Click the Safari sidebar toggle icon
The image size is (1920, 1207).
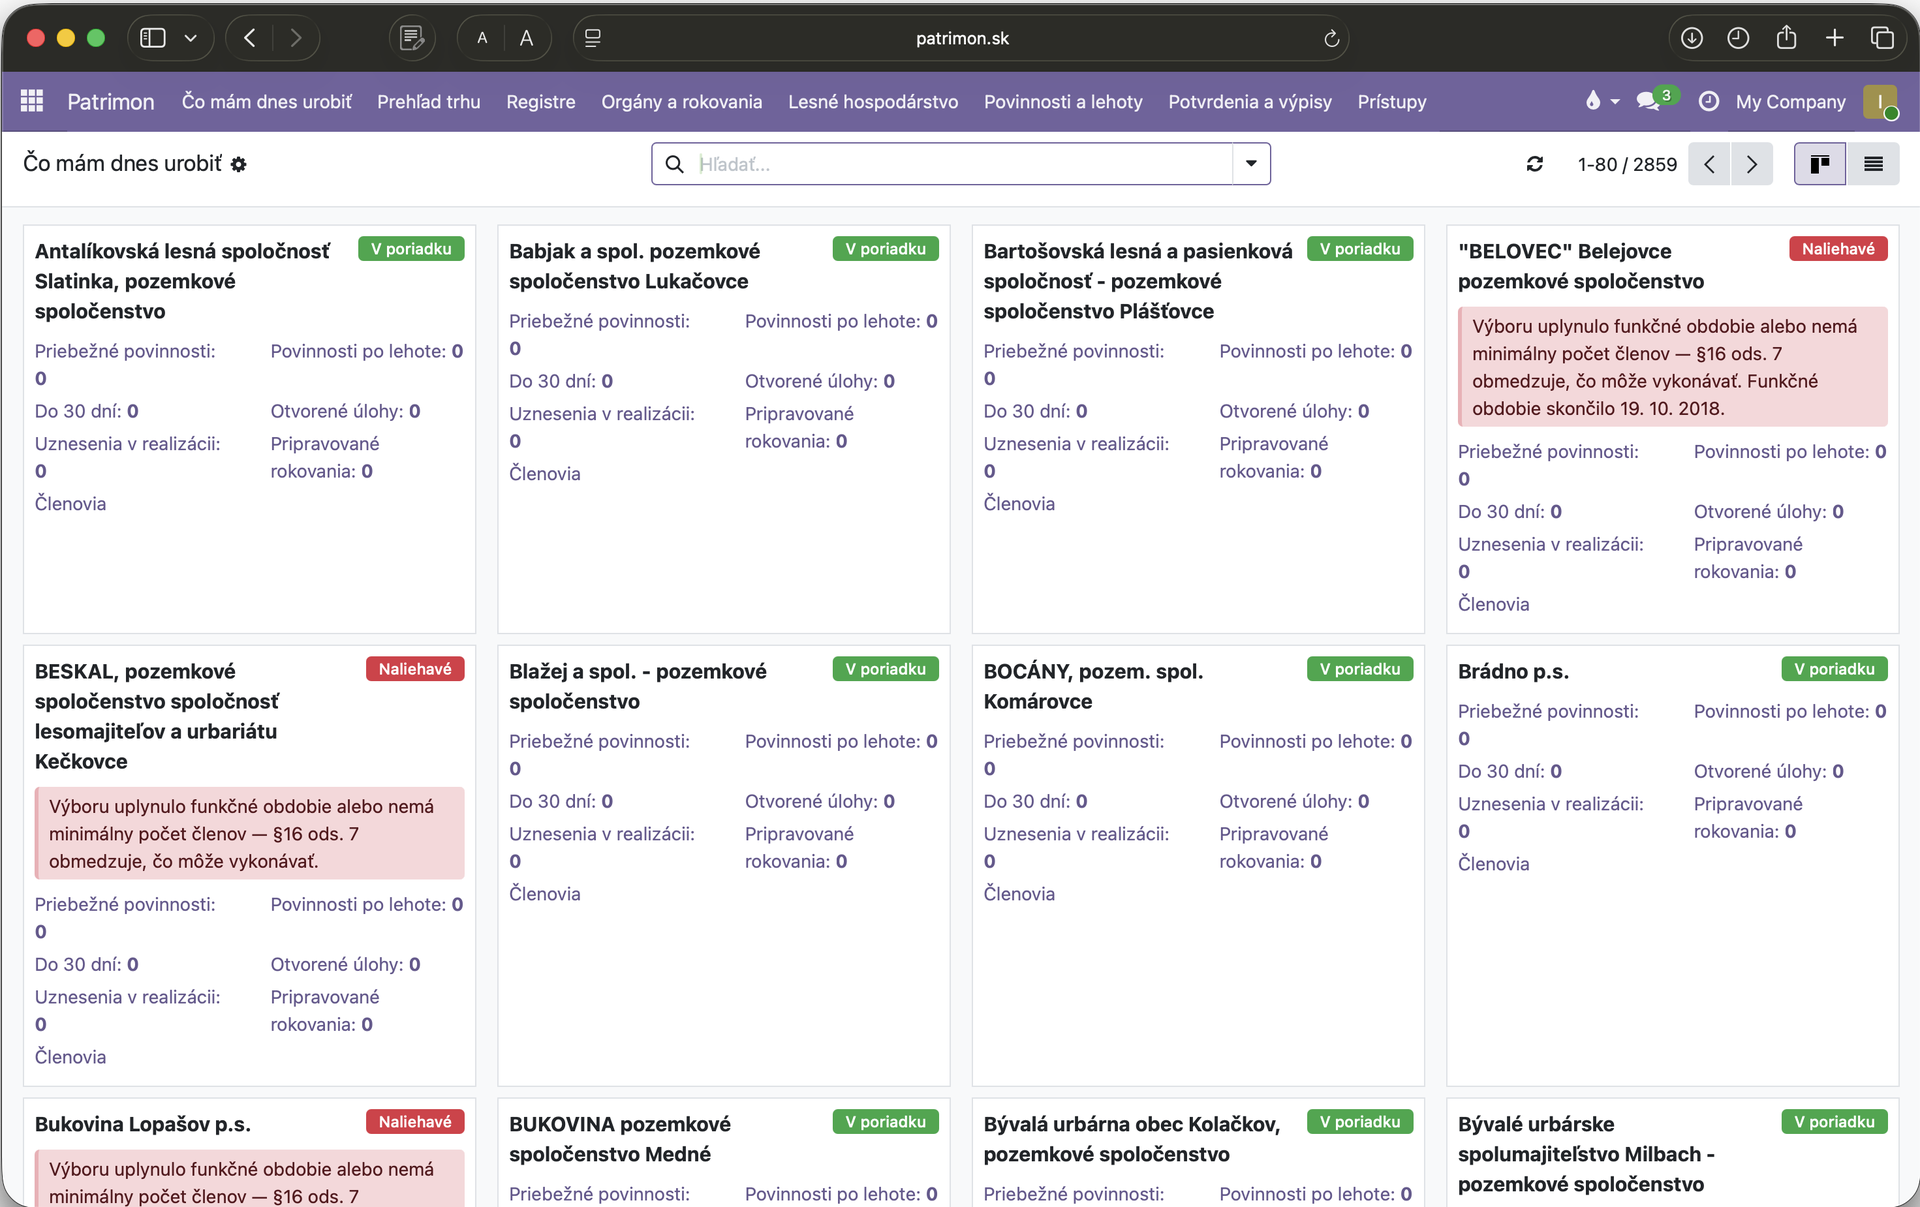[153, 38]
